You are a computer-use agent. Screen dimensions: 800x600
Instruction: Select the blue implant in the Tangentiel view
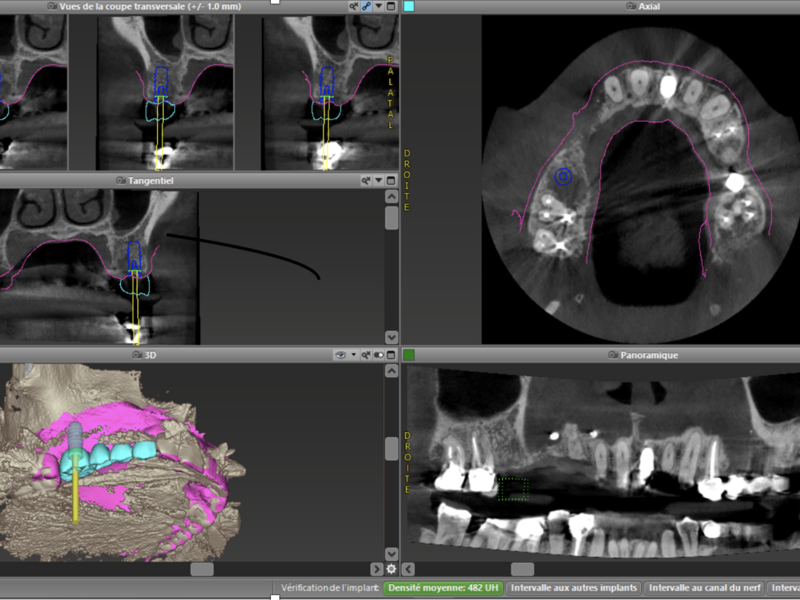coord(134,257)
